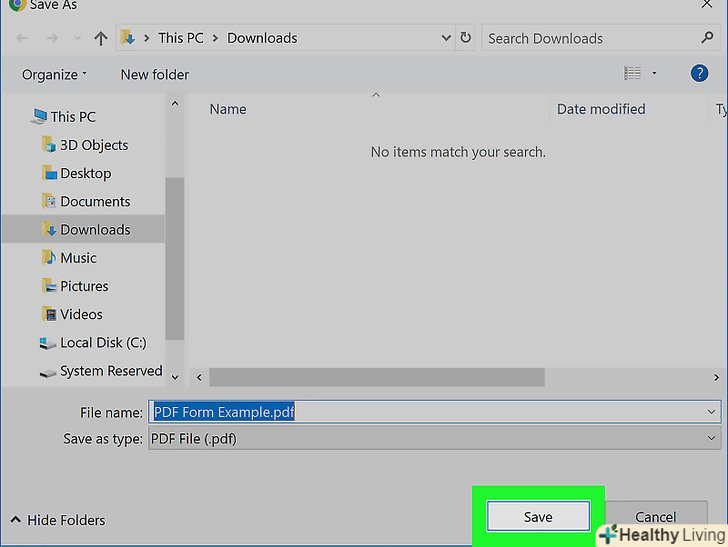Select Desktop folder in navigation pane
This screenshot has width=728, height=547.
[85, 173]
